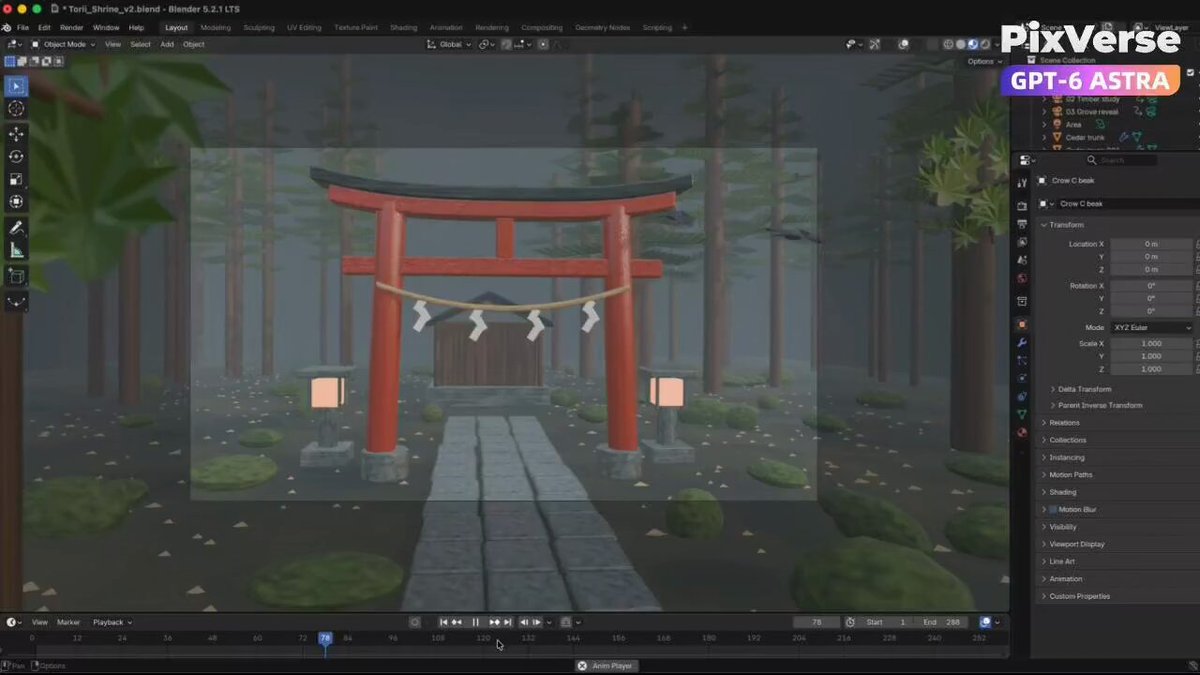
Task: Open the Output properties tab
Action: (1021, 224)
